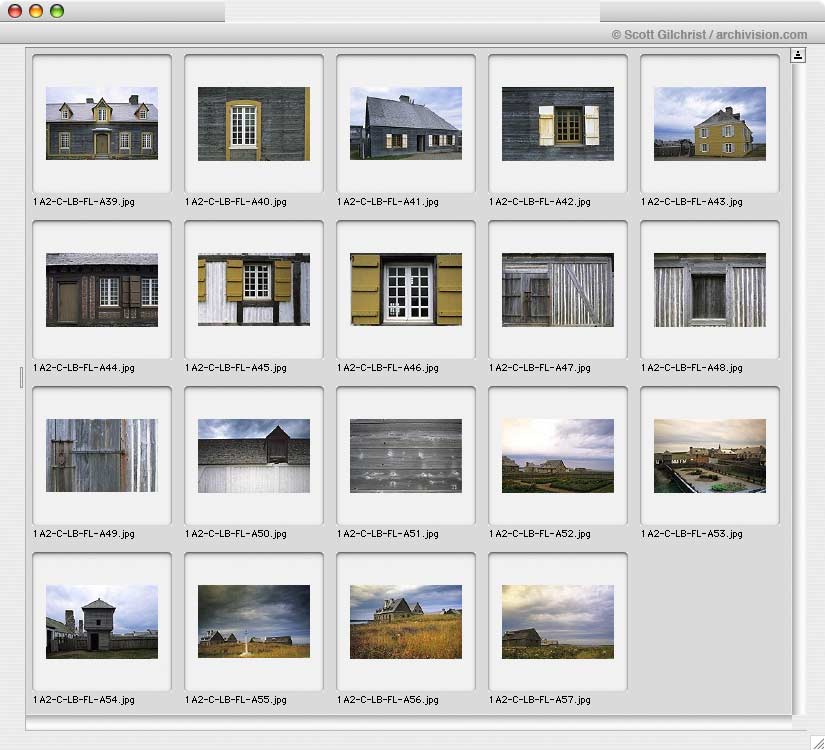Click the filename 1A2-C-LB-FL-A45.jpg label
825x750 pixels.
[x=236, y=368]
